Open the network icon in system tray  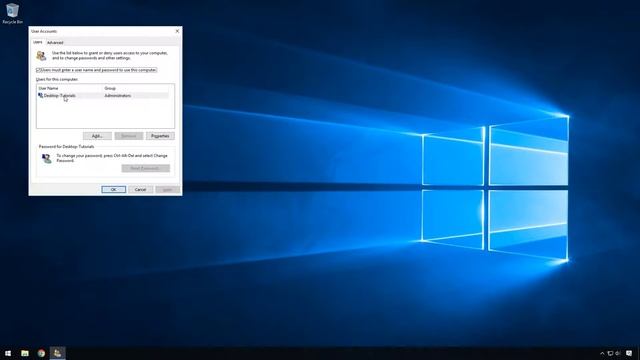coord(610,353)
